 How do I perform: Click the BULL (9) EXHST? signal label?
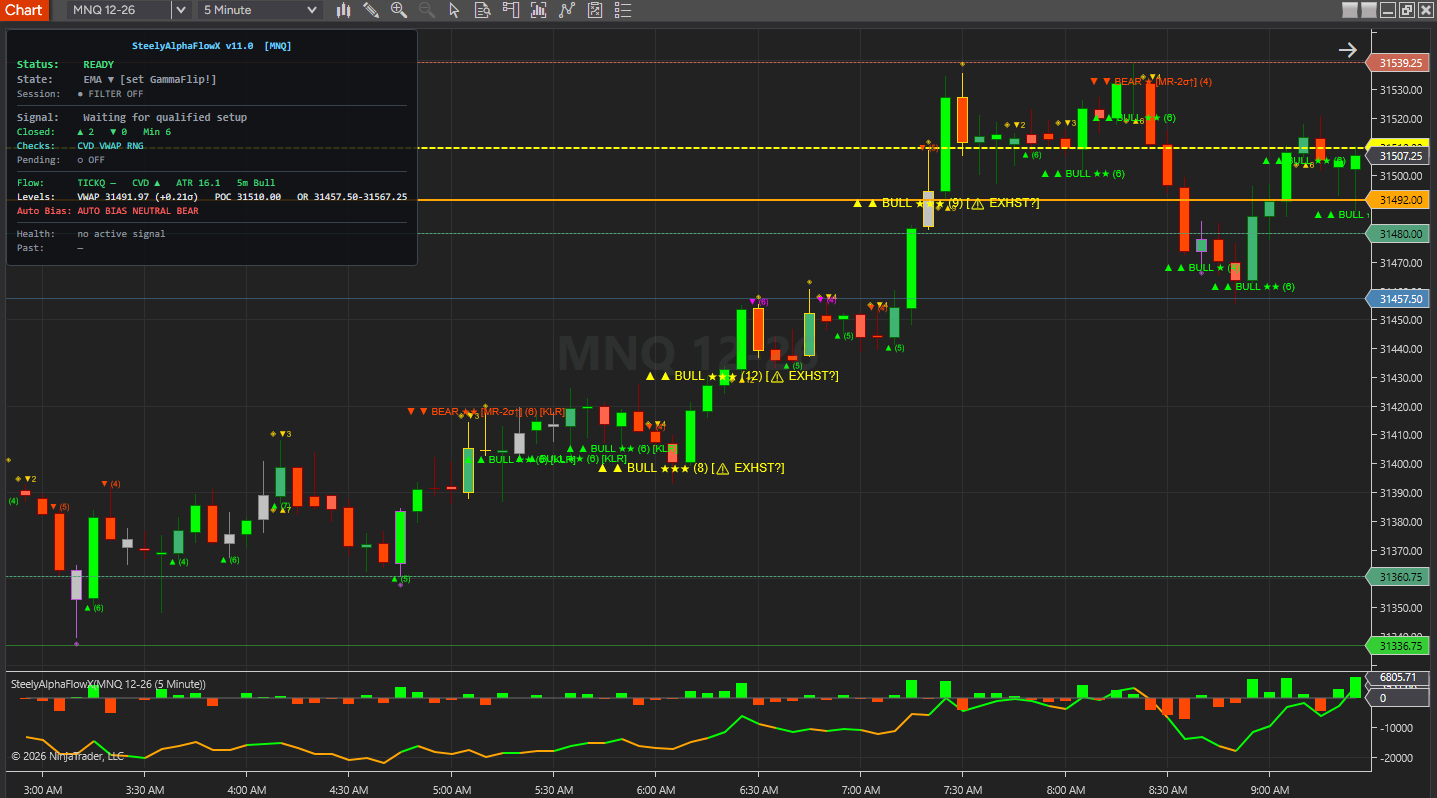[946, 203]
